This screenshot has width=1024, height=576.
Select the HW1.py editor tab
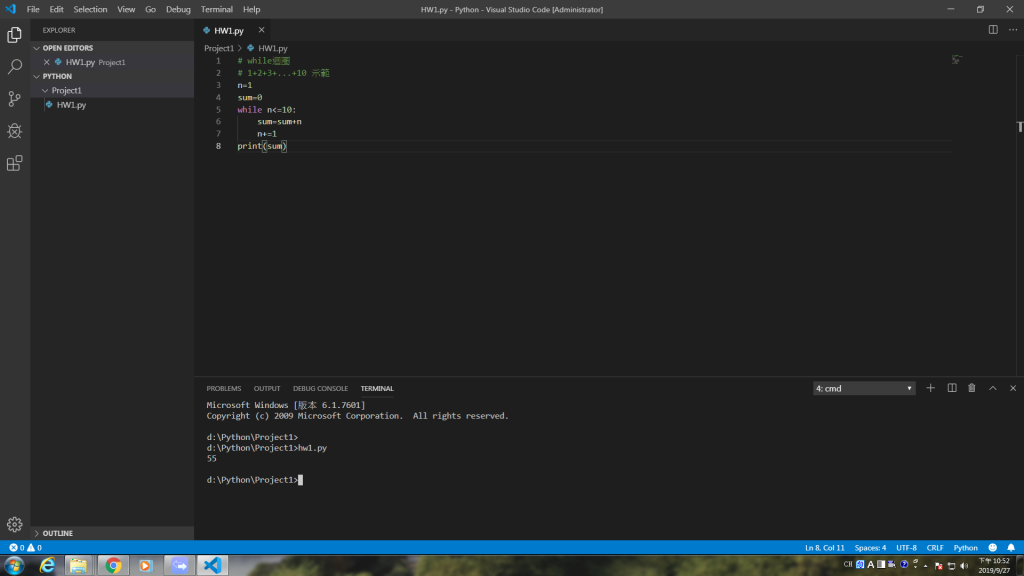point(229,31)
